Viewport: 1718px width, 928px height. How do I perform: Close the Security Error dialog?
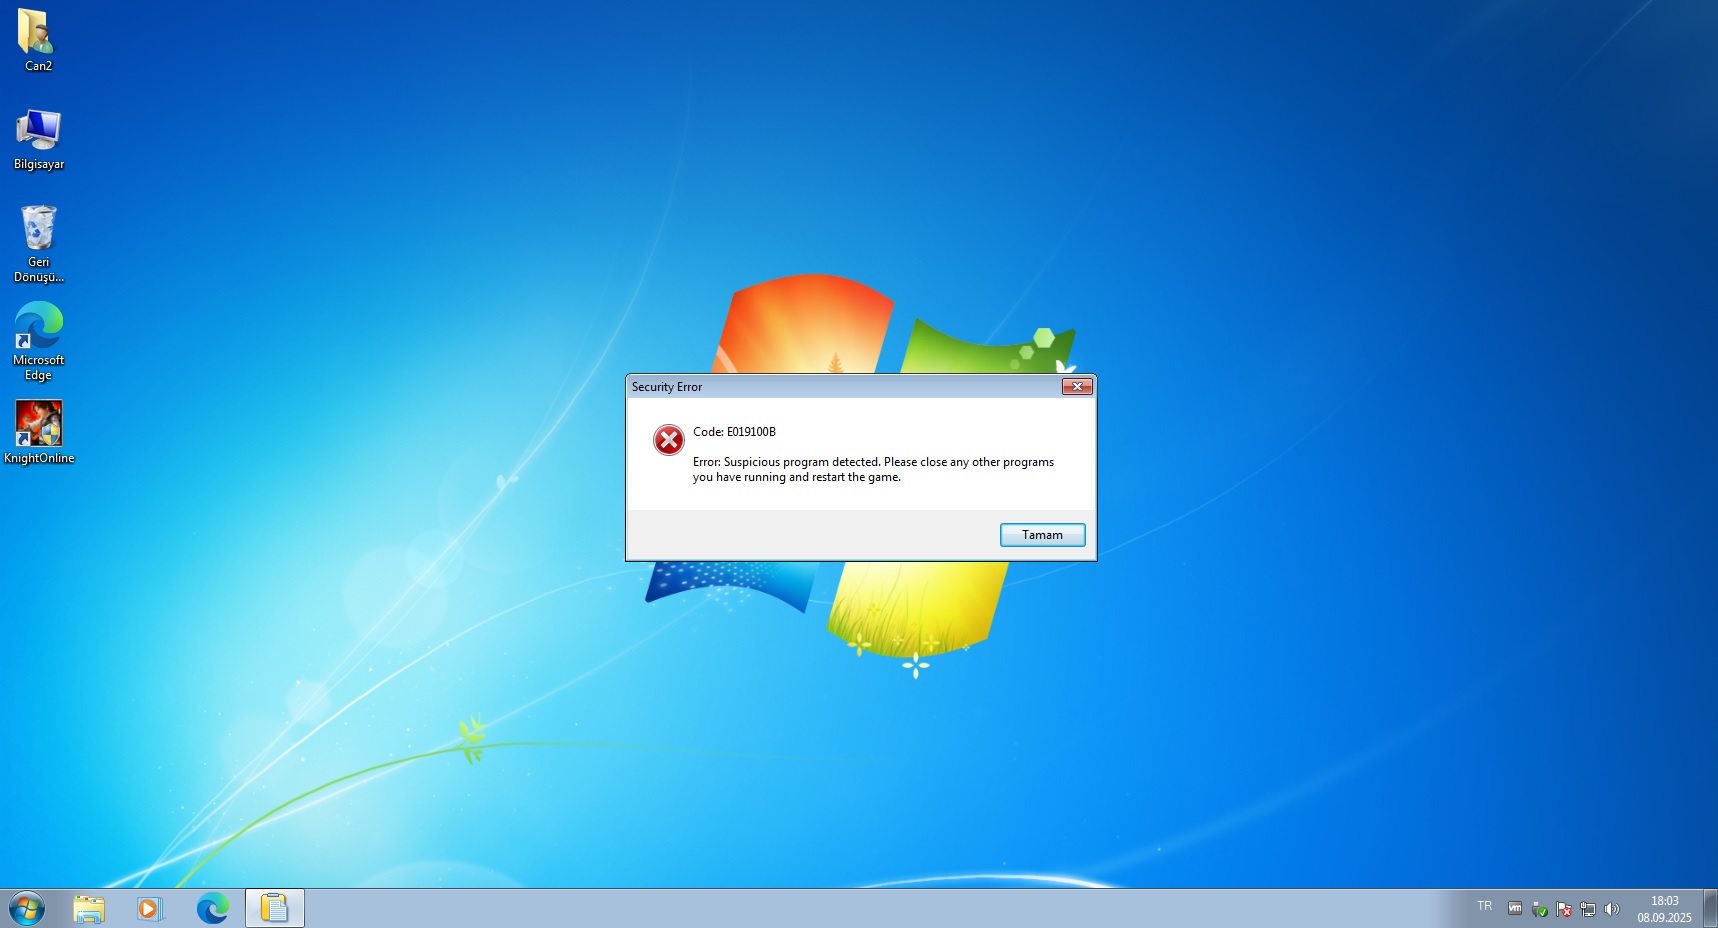(1077, 387)
